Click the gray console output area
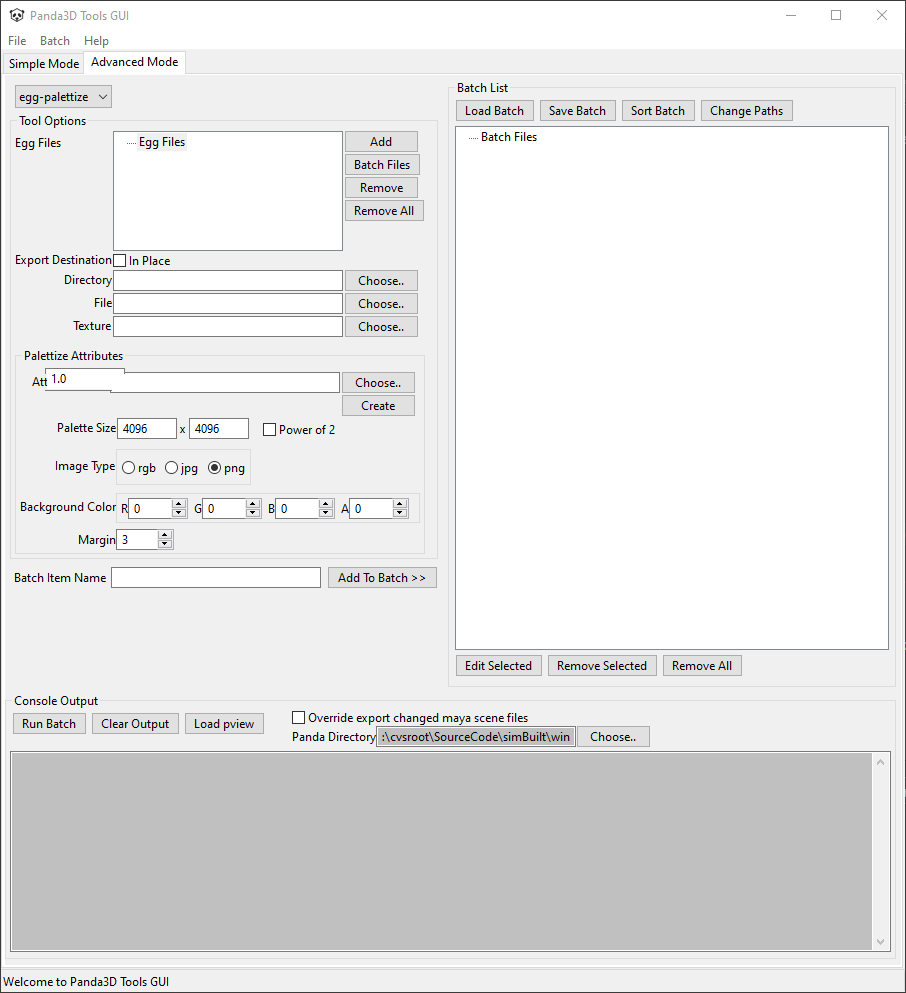906x993 pixels. [442, 851]
